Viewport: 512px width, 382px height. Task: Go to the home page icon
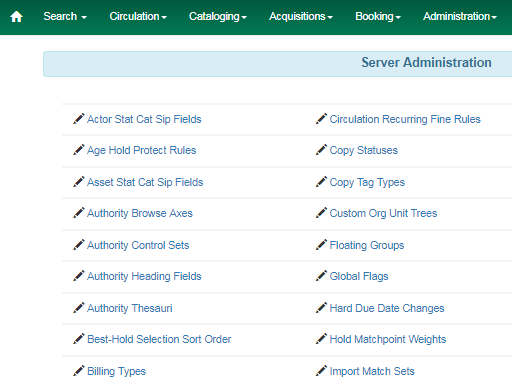pyautogui.click(x=16, y=16)
